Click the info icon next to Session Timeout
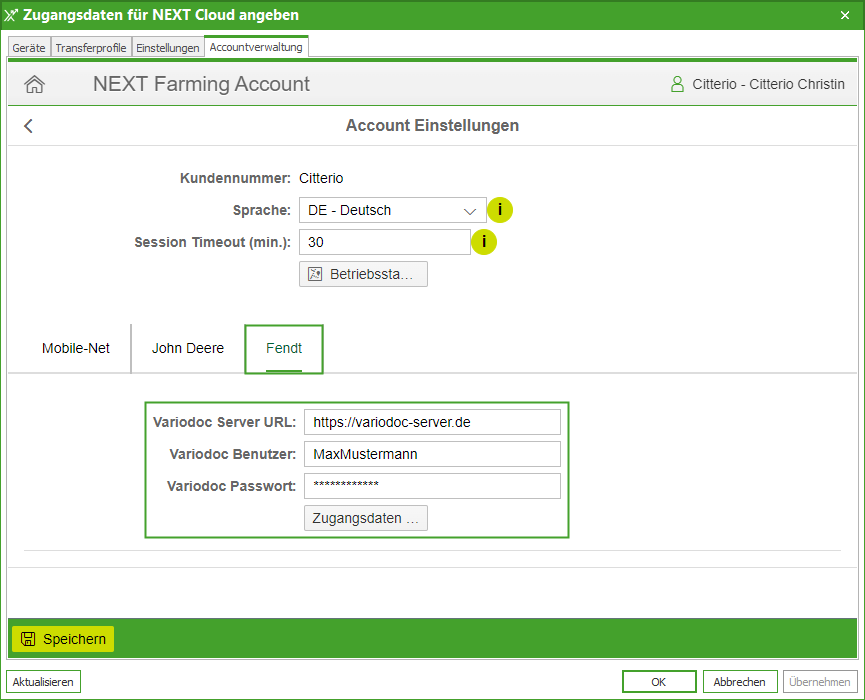The height and width of the screenshot is (700, 865). click(484, 242)
